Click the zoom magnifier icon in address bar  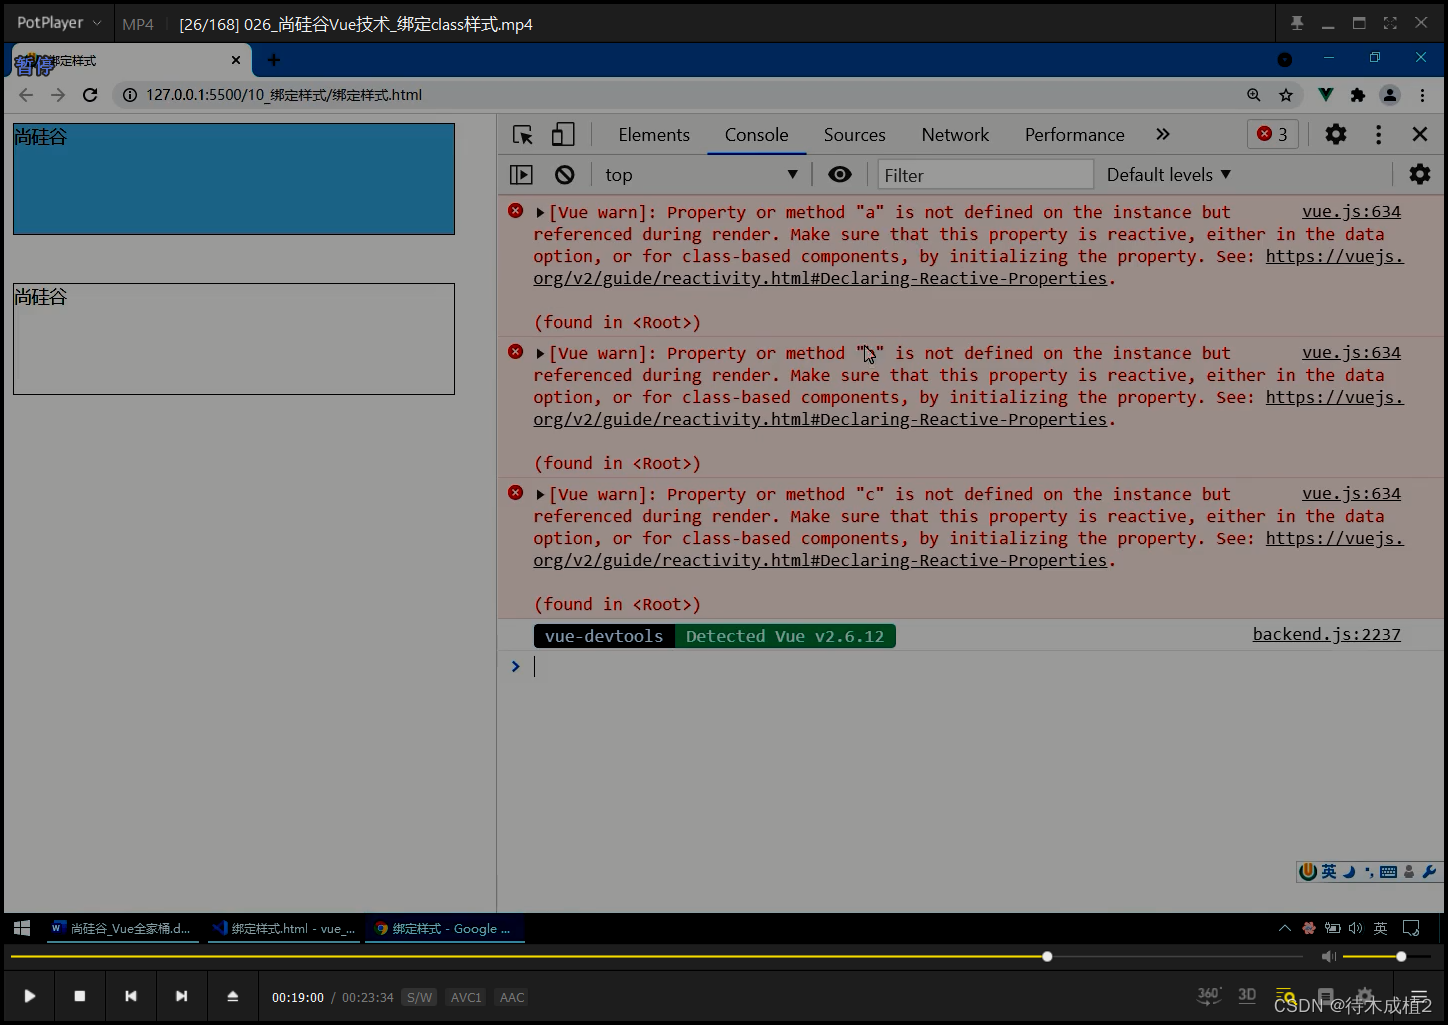coord(1253,95)
